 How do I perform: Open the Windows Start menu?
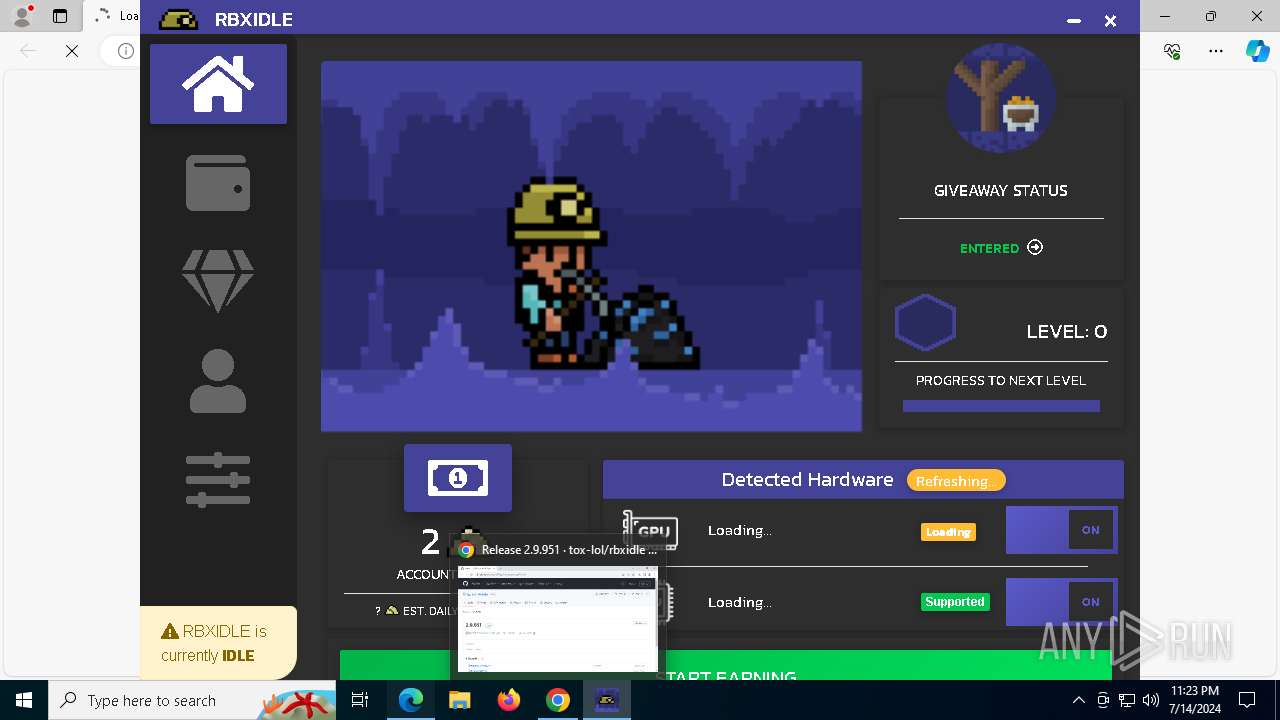click(x=24, y=700)
